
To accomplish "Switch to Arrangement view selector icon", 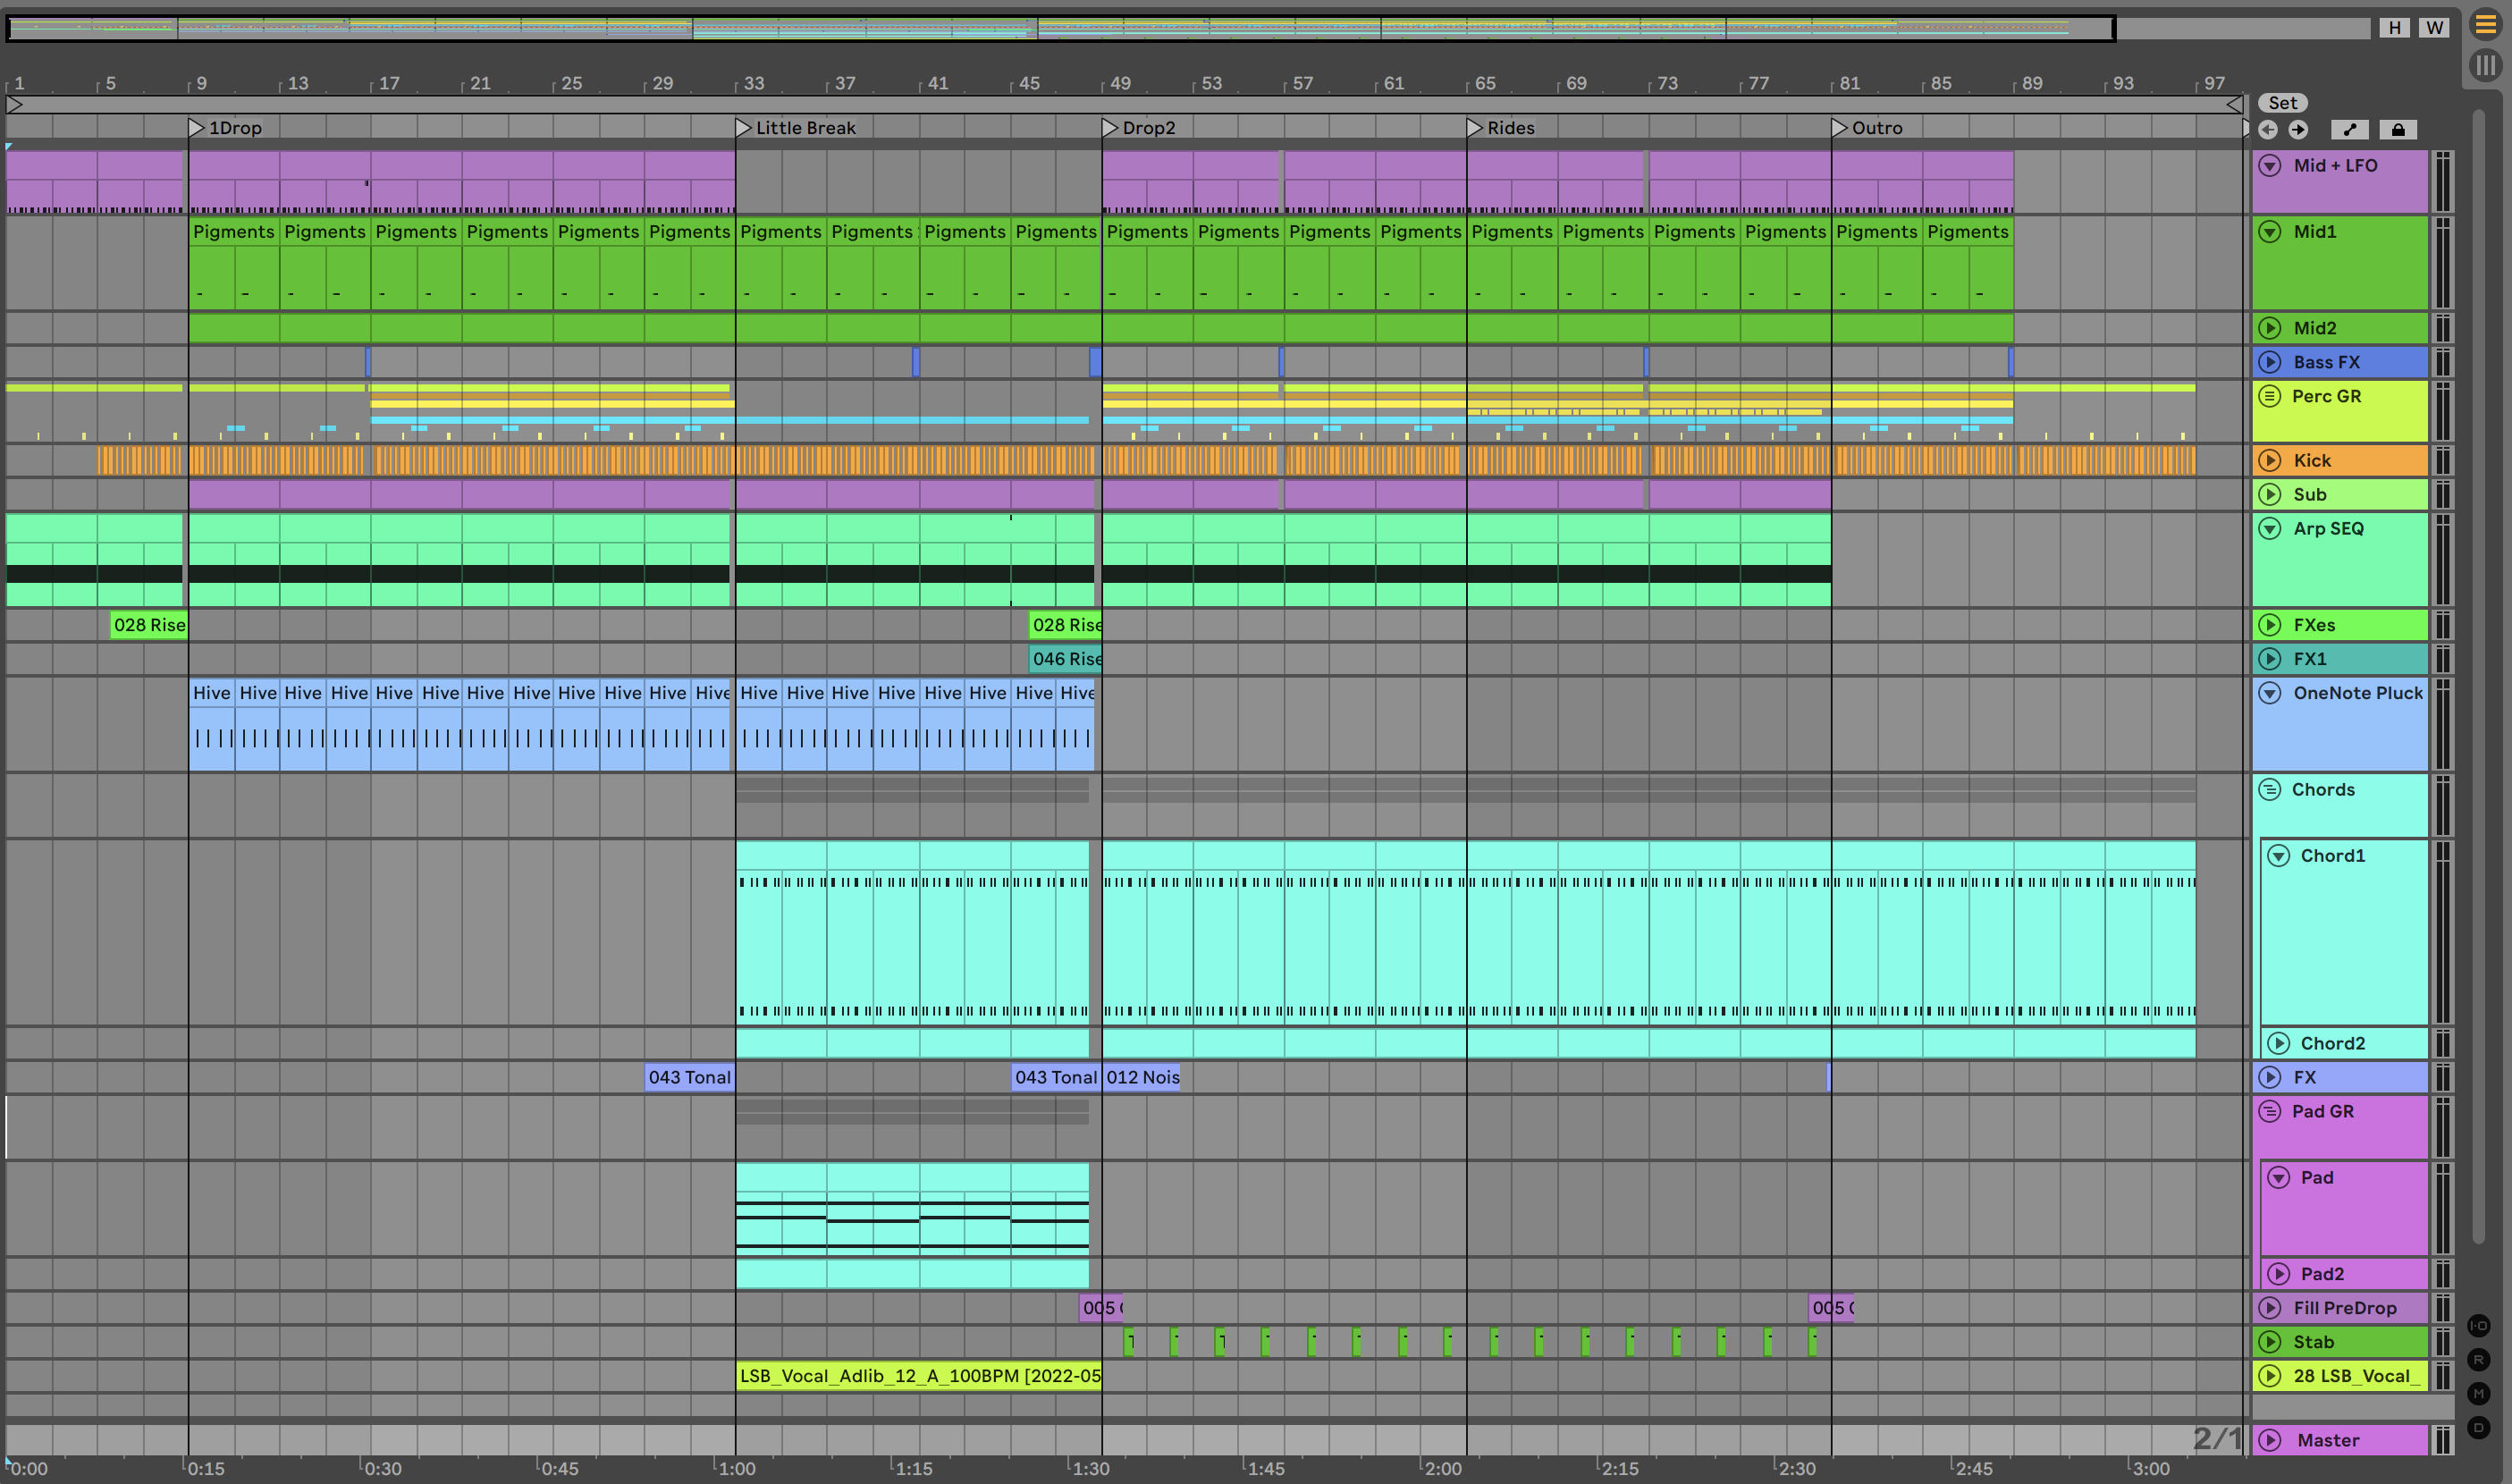I will [2485, 25].
